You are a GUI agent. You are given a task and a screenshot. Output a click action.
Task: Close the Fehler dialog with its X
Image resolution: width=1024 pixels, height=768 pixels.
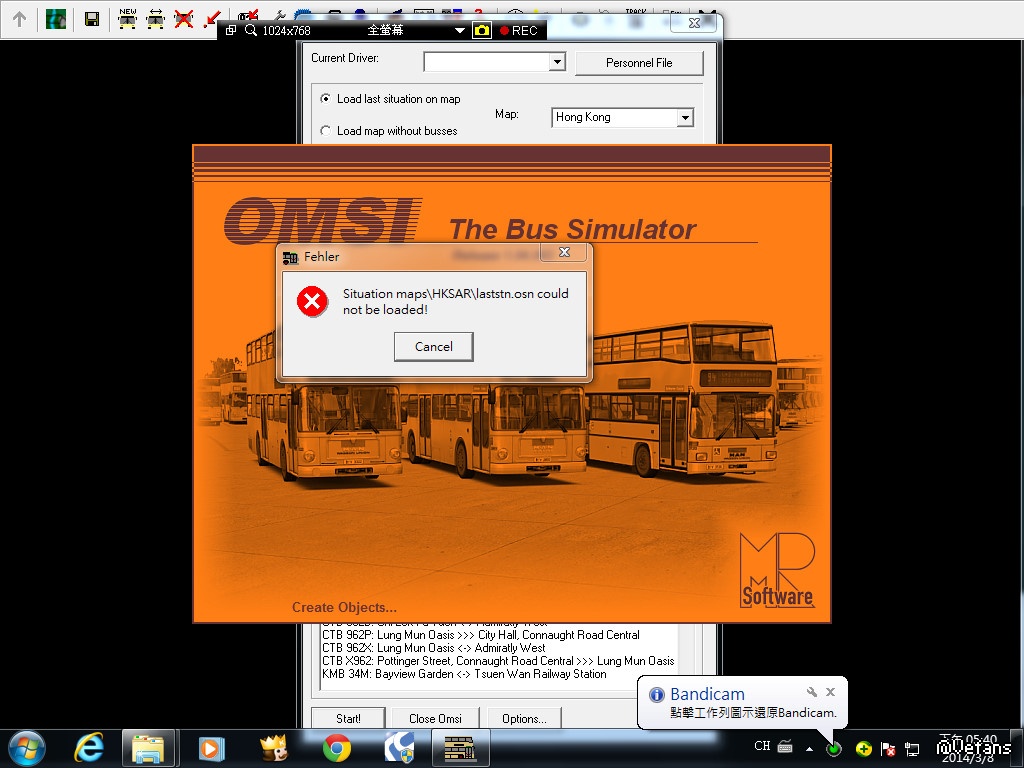click(564, 252)
